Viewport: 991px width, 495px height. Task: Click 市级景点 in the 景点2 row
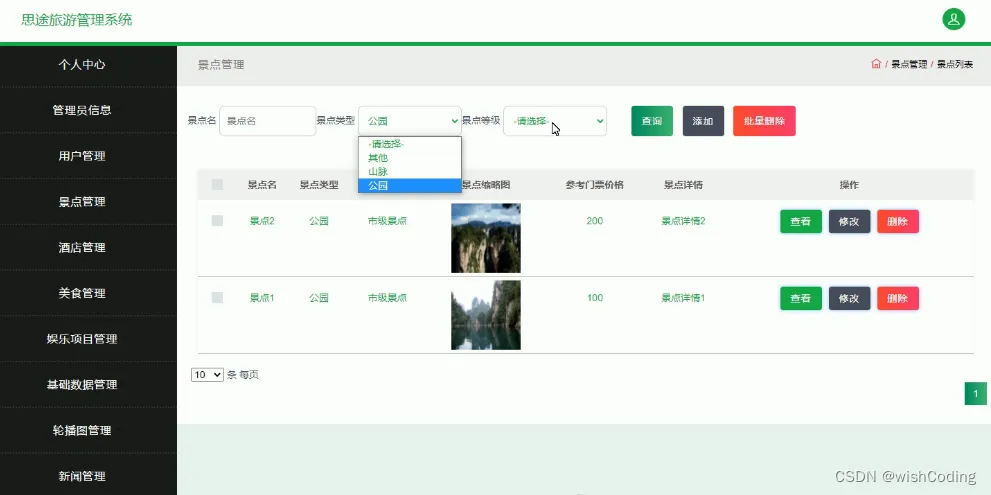[x=387, y=221]
